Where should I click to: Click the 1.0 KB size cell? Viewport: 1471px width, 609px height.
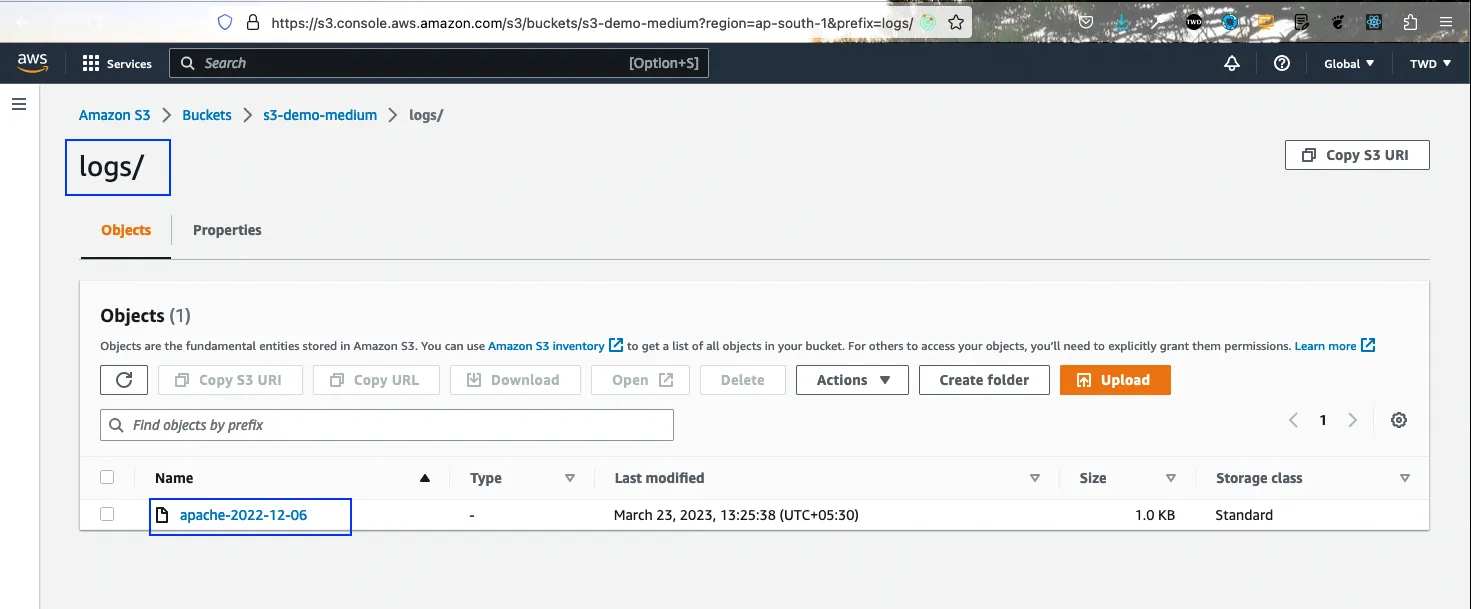(x=1153, y=515)
